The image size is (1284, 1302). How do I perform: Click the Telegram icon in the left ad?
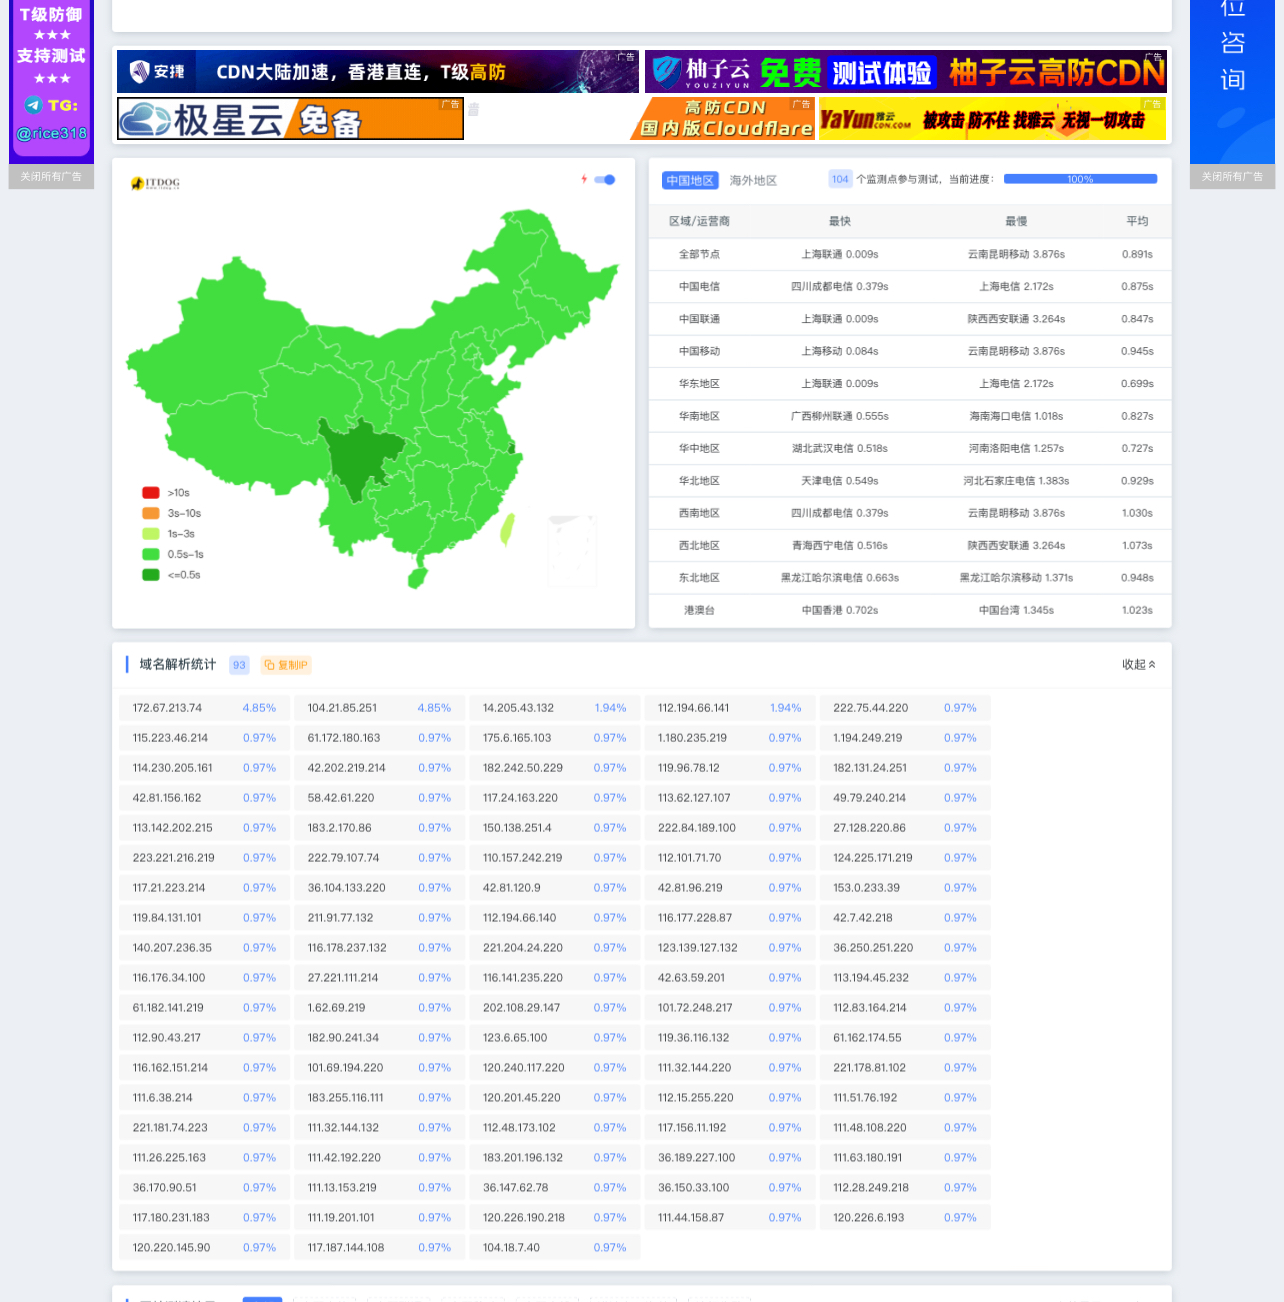pyautogui.click(x=33, y=105)
